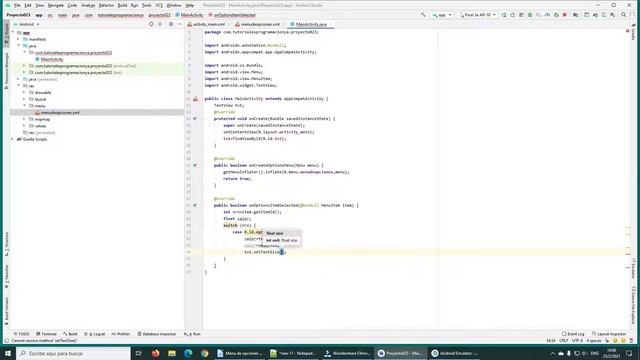Open the Navigate menu

(x=56, y=5)
